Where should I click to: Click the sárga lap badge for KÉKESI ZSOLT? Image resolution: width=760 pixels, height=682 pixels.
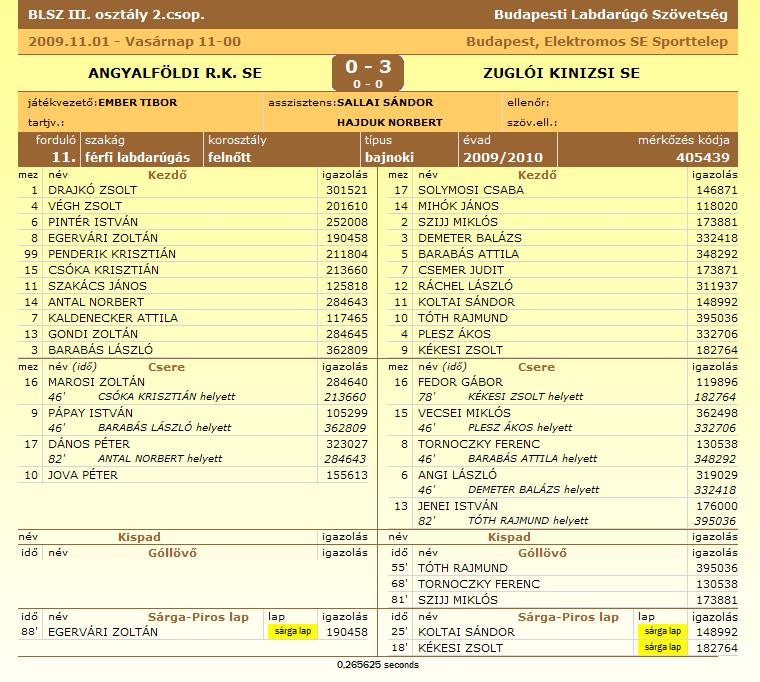pyautogui.click(x=663, y=648)
